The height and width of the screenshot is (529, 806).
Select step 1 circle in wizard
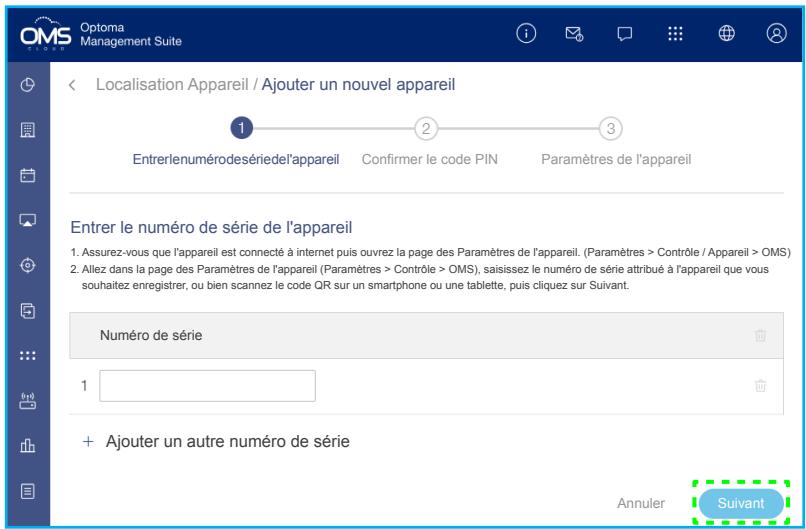pyautogui.click(x=242, y=128)
